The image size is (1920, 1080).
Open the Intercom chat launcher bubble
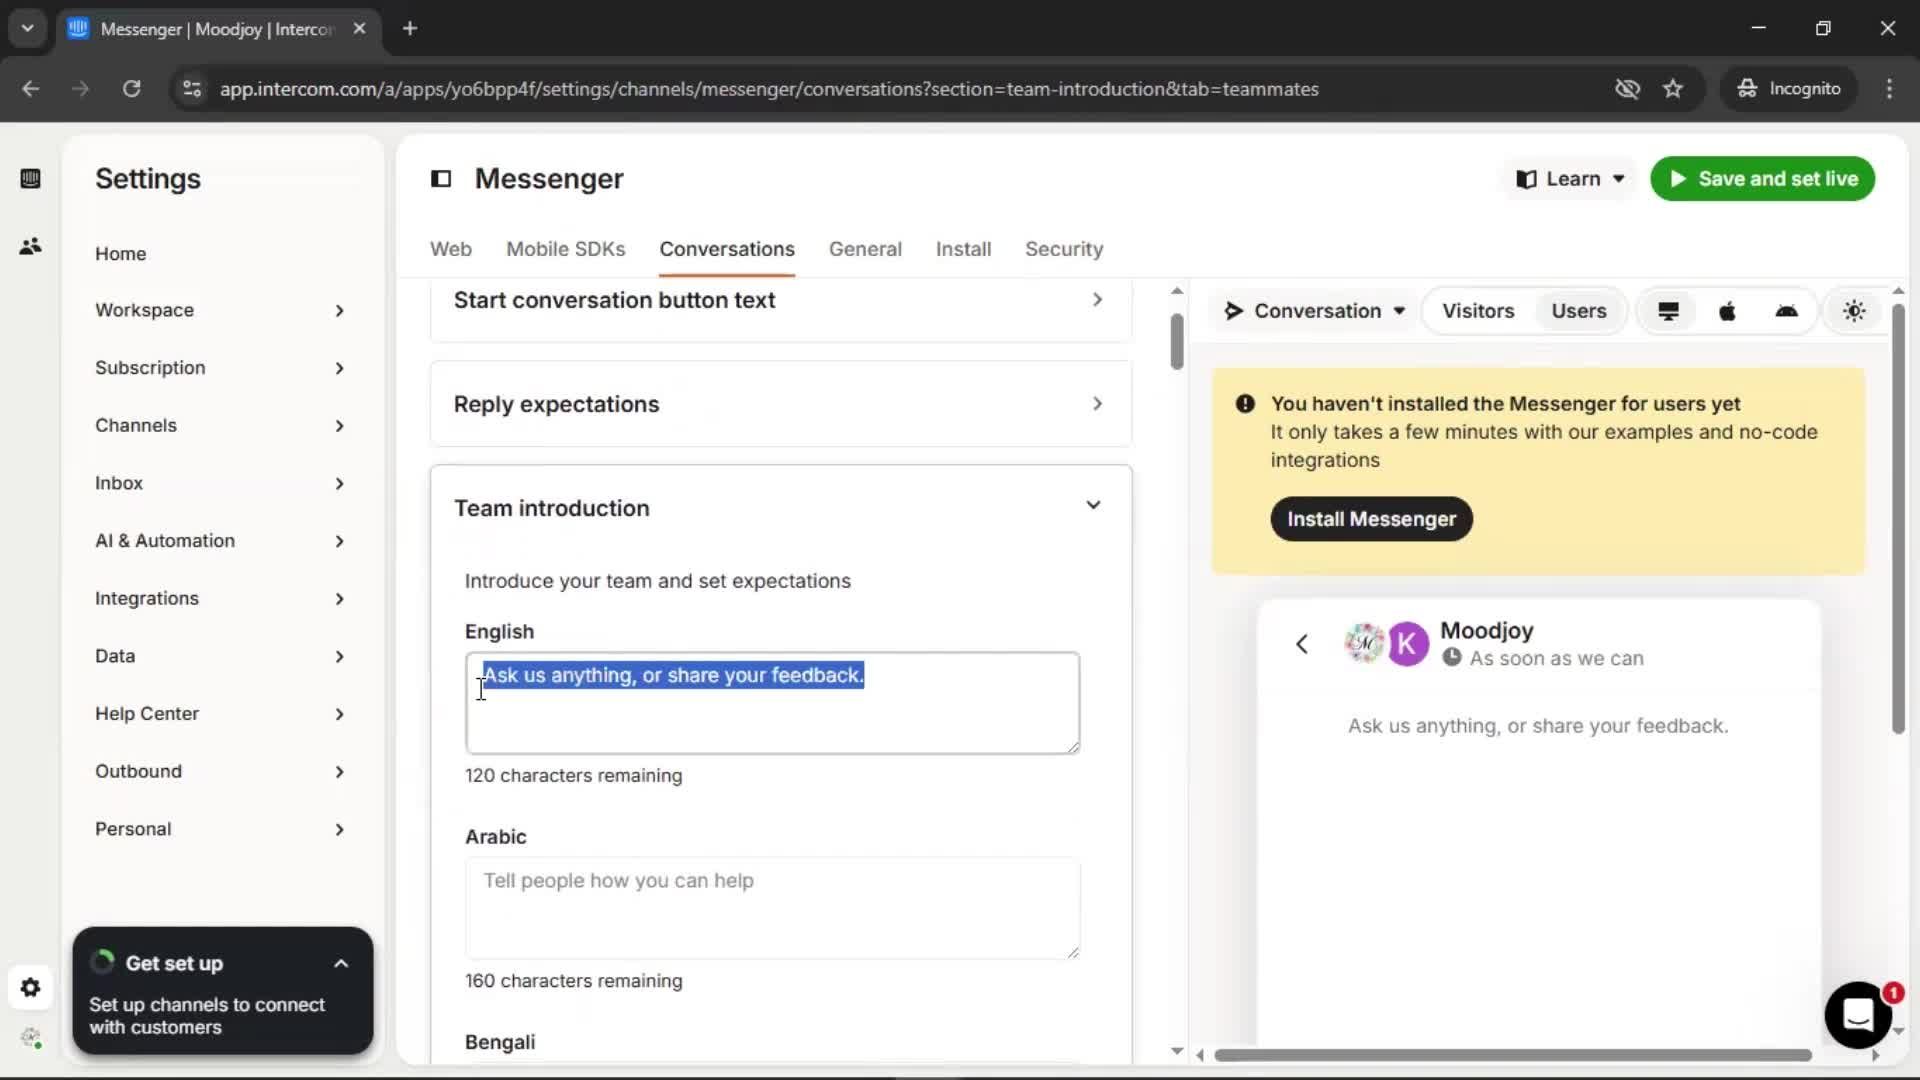coord(1858,1015)
